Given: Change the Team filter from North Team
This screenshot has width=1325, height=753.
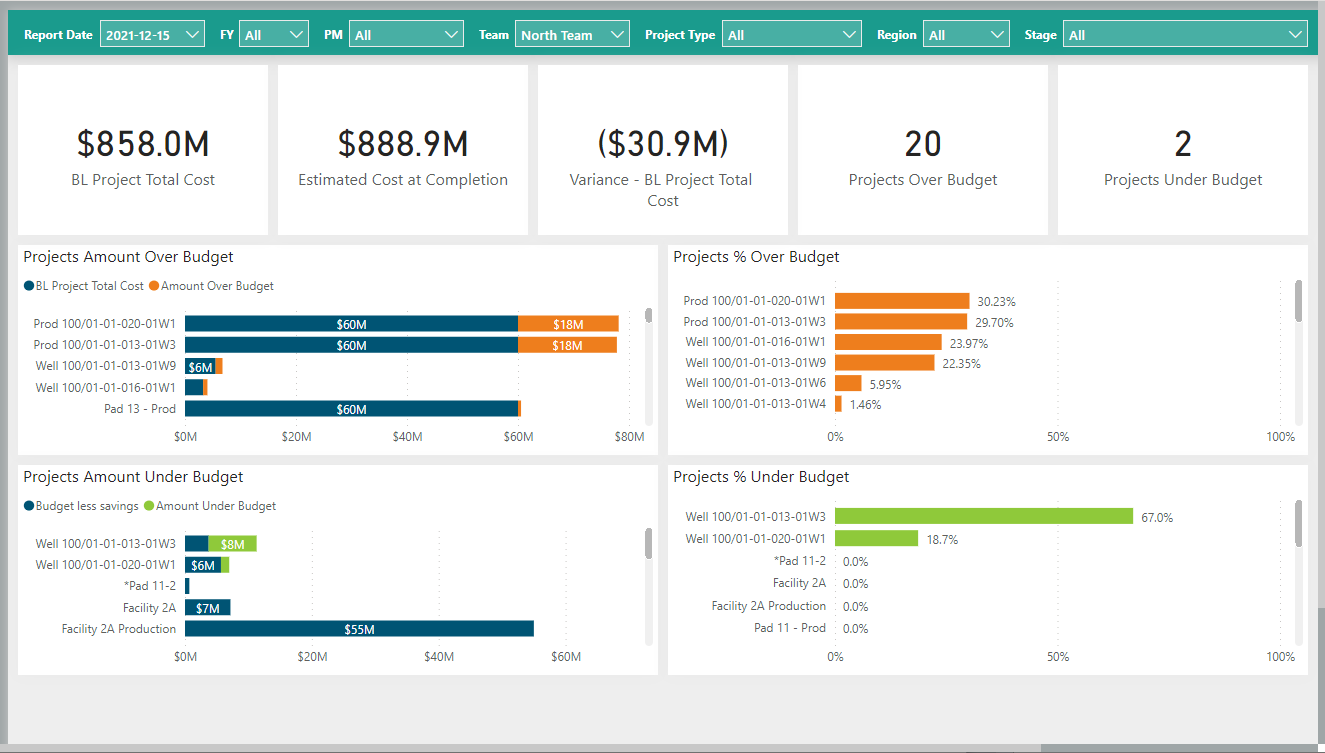Looking at the screenshot, I should (x=572, y=35).
